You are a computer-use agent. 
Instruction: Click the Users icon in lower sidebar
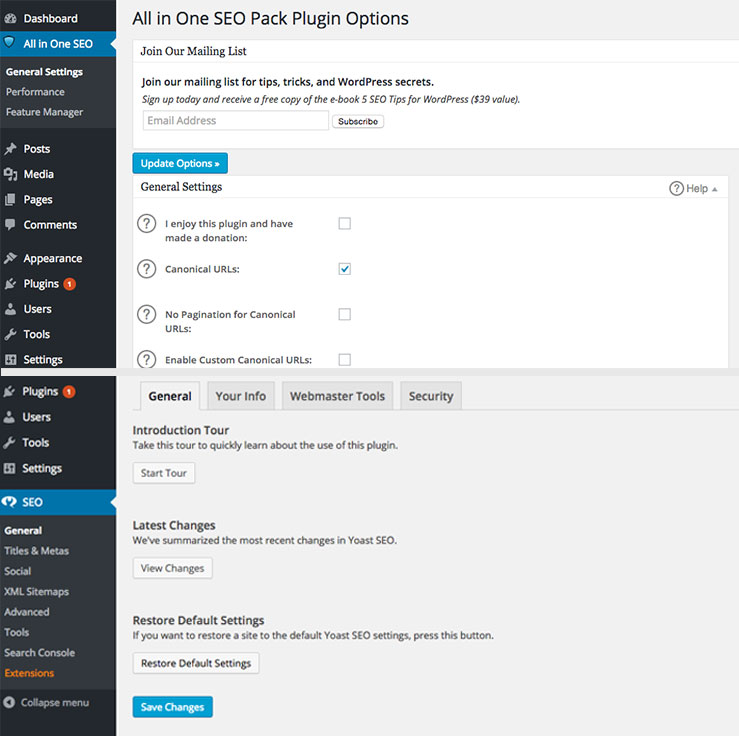[x=9, y=417]
